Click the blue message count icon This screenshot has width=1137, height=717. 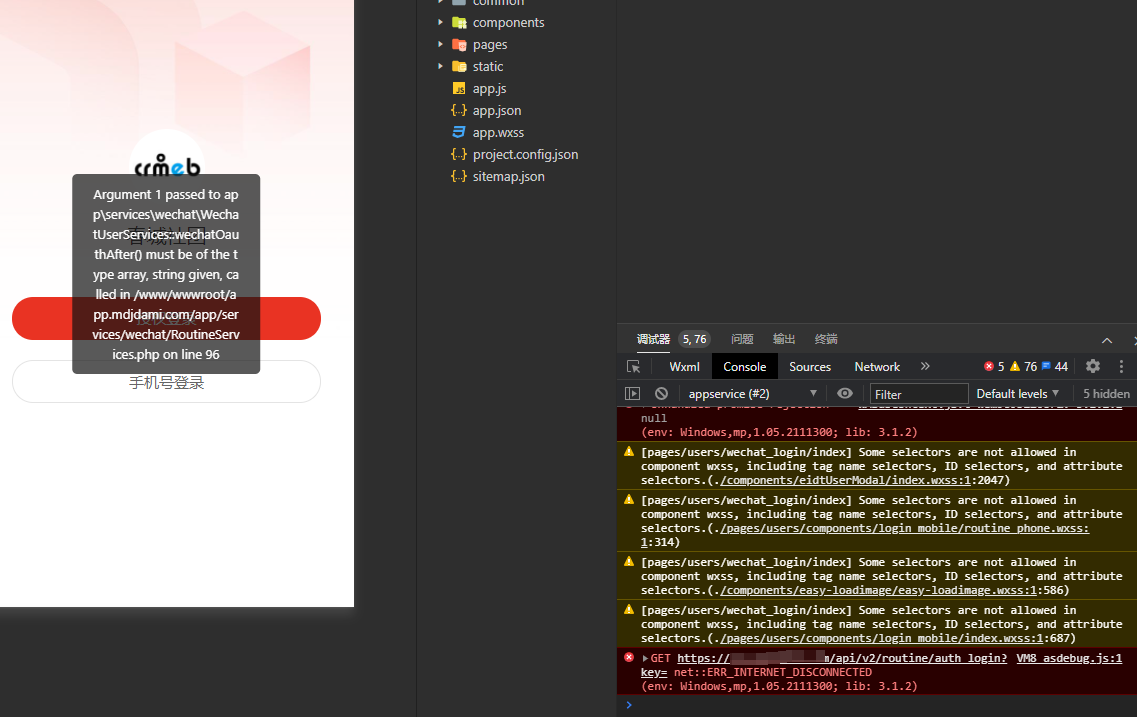pos(1046,365)
